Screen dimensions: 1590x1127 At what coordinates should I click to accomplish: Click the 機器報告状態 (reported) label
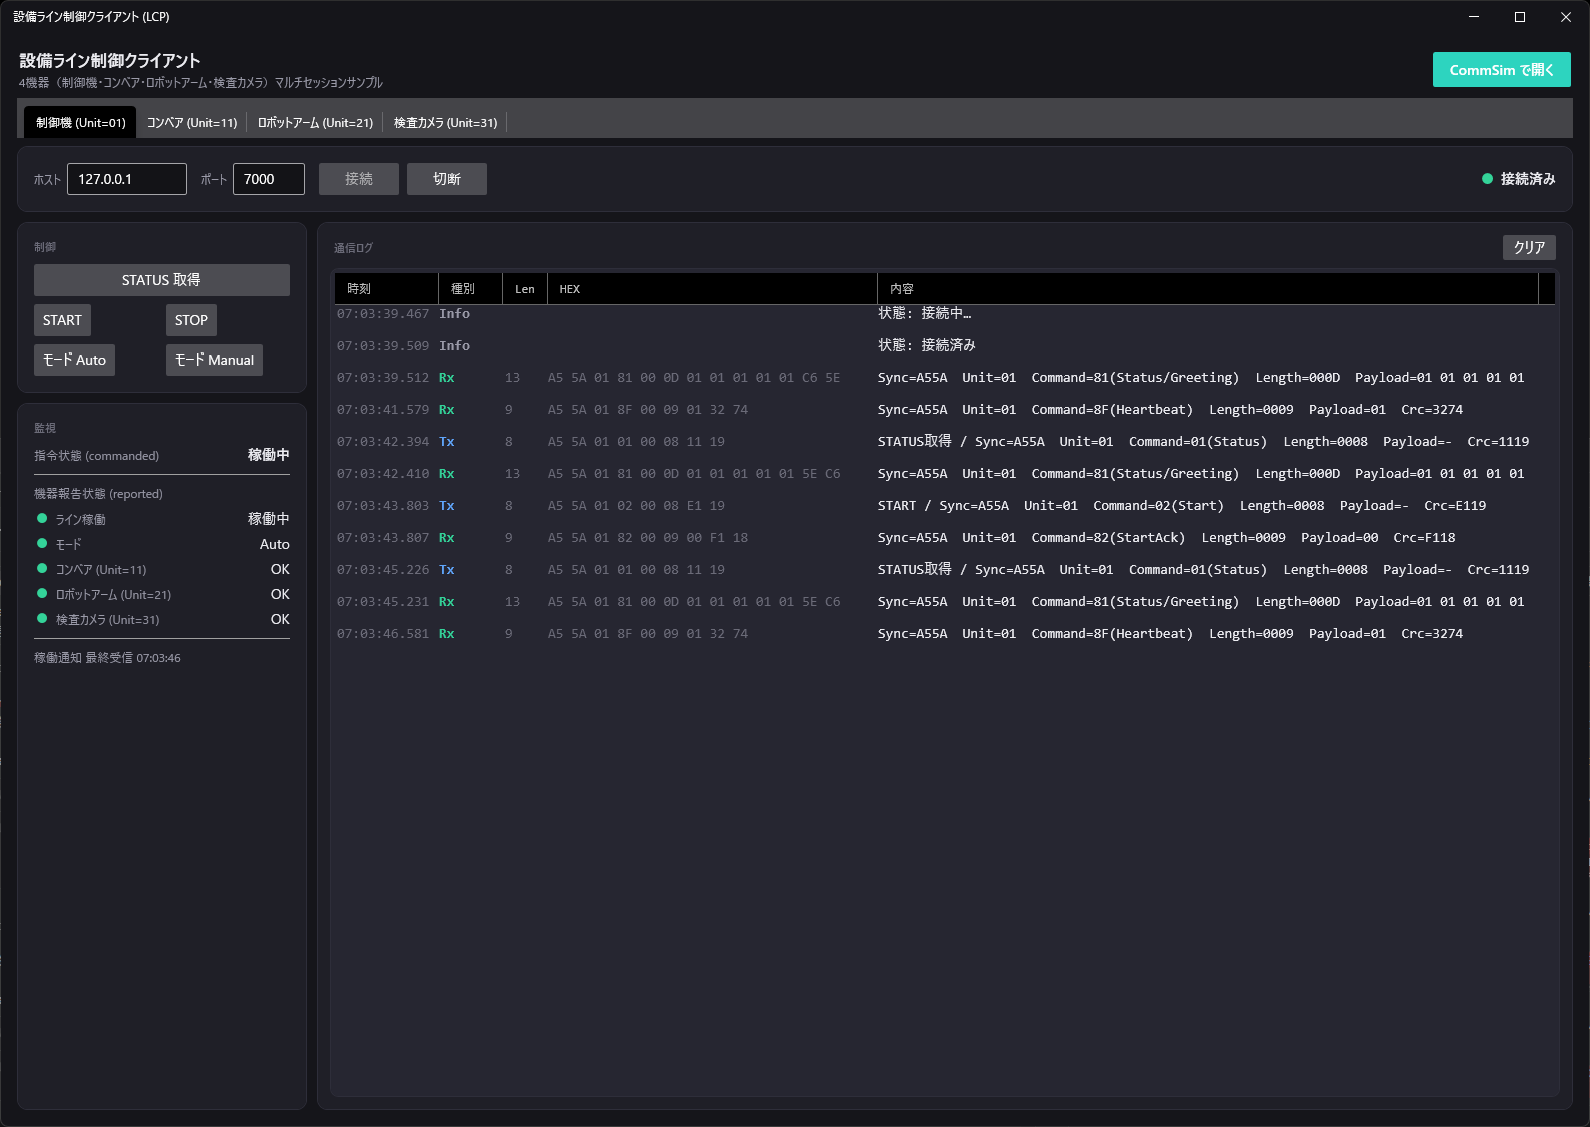(98, 494)
